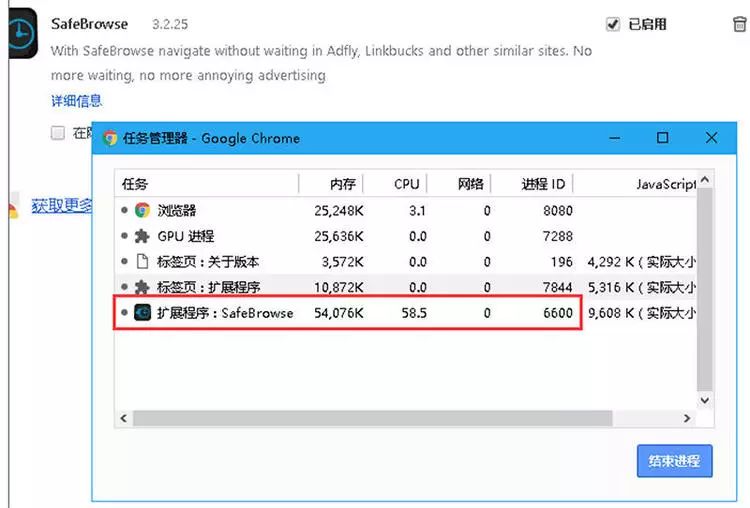Click process ID 8080
This screenshot has height=508, width=750.
click(558, 210)
